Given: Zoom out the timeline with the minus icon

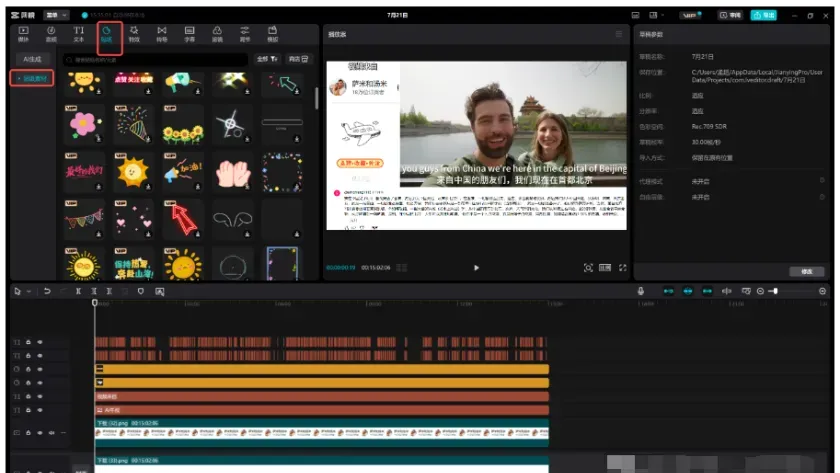Looking at the screenshot, I should pos(760,291).
